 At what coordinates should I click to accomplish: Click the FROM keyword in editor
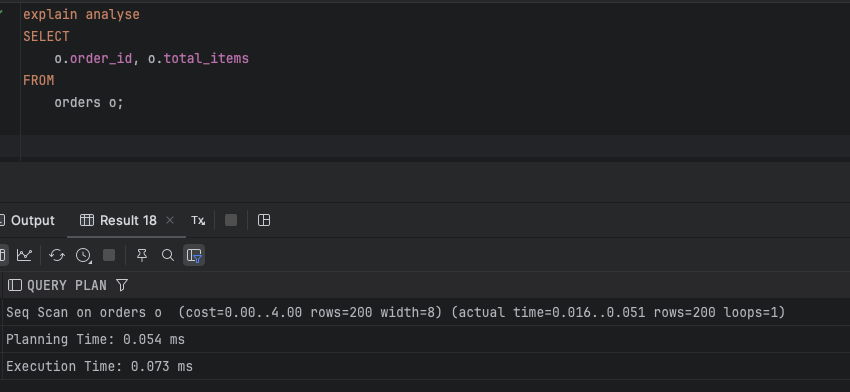tap(38, 80)
